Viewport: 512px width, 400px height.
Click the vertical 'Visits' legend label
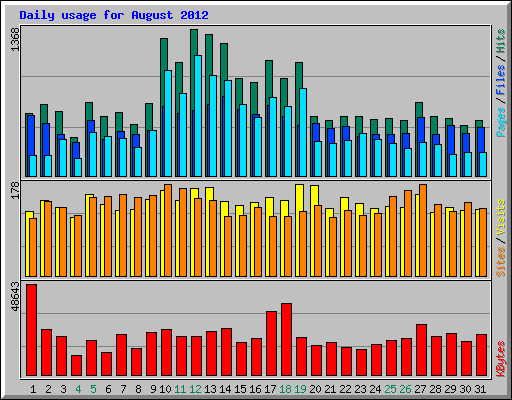(x=501, y=217)
